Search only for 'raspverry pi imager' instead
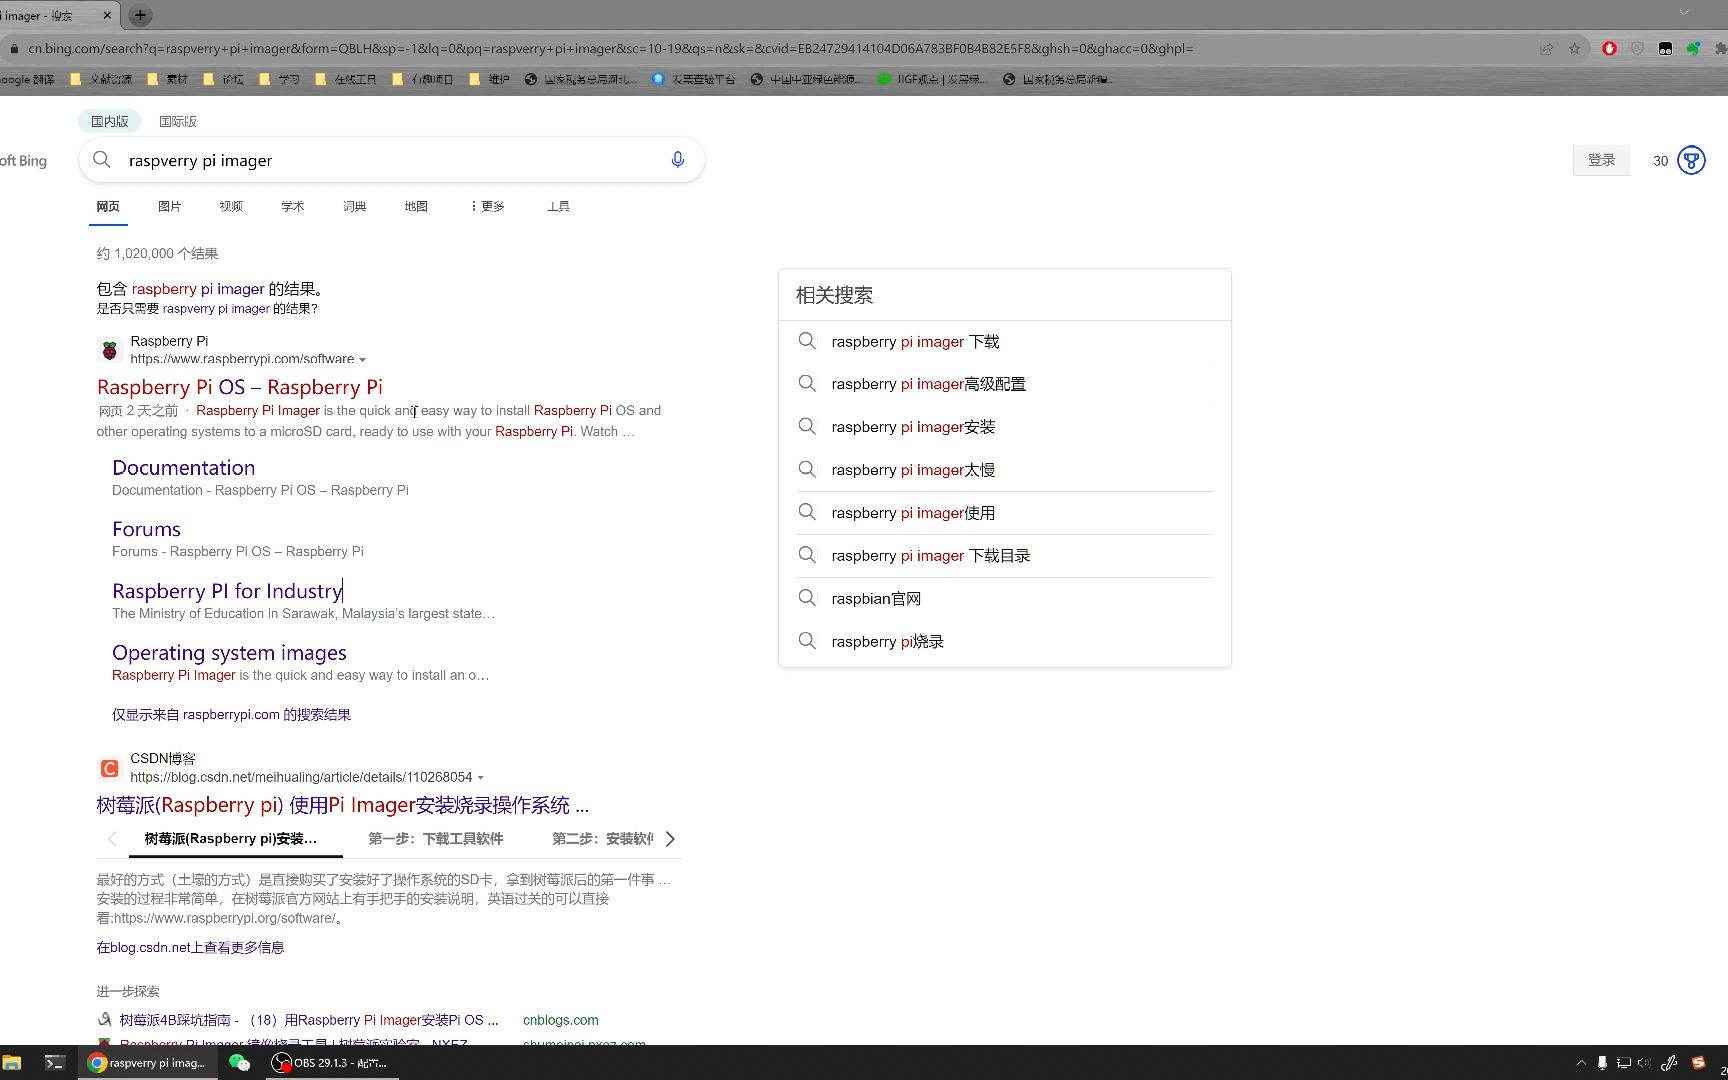The width and height of the screenshot is (1728, 1080). click(216, 309)
